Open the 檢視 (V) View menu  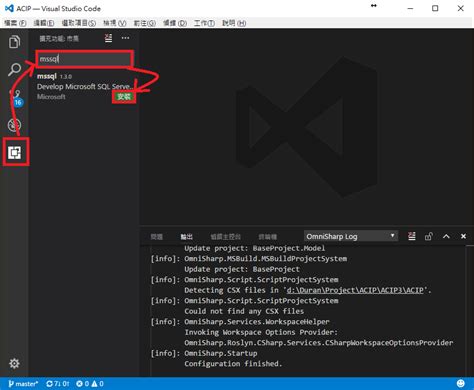115,23
